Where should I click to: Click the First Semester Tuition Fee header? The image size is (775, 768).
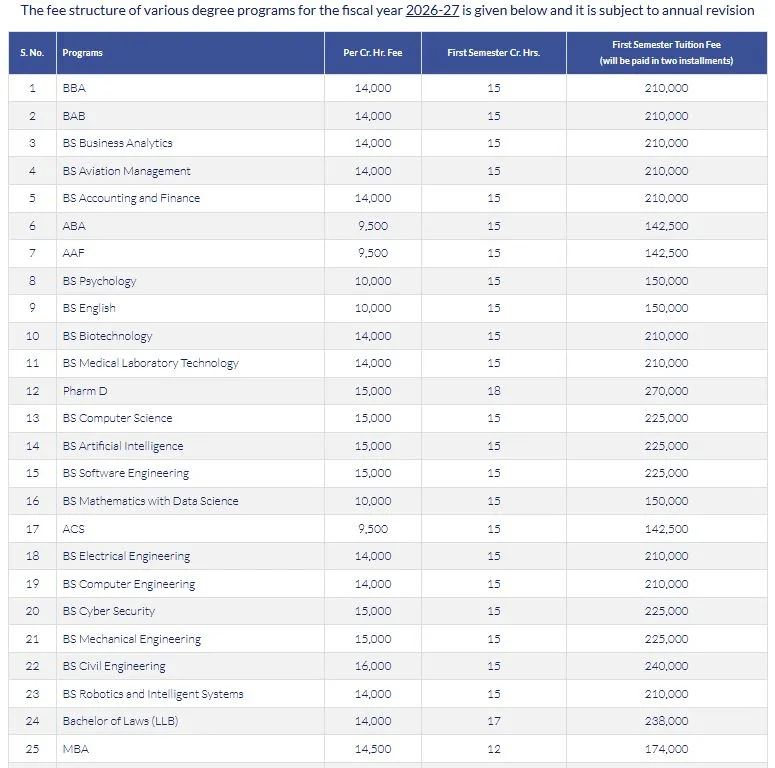666,52
